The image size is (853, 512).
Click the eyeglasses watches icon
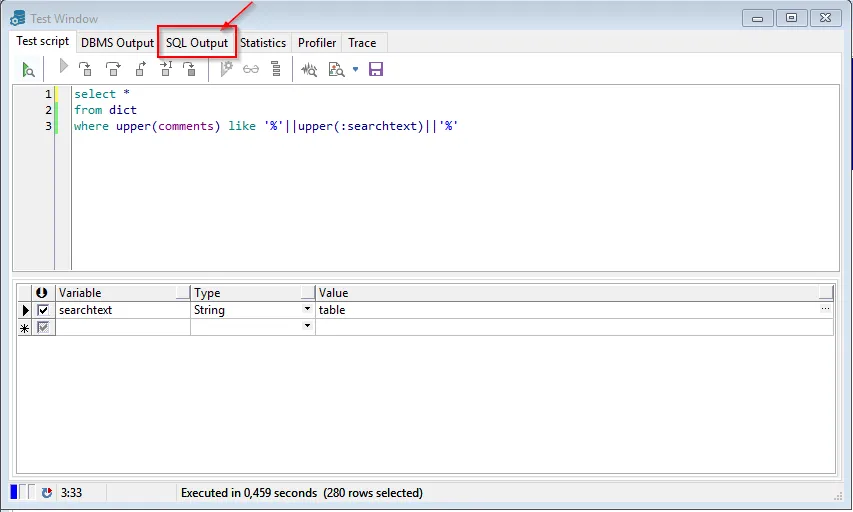coord(251,69)
